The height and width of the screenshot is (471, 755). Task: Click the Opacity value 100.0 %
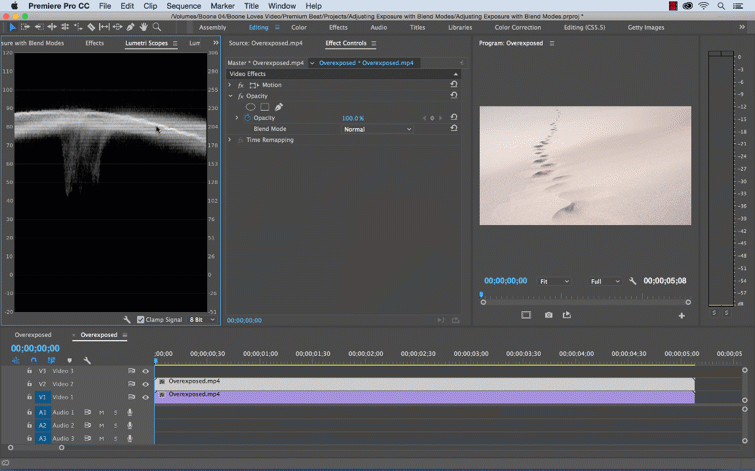pyautogui.click(x=353, y=118)
